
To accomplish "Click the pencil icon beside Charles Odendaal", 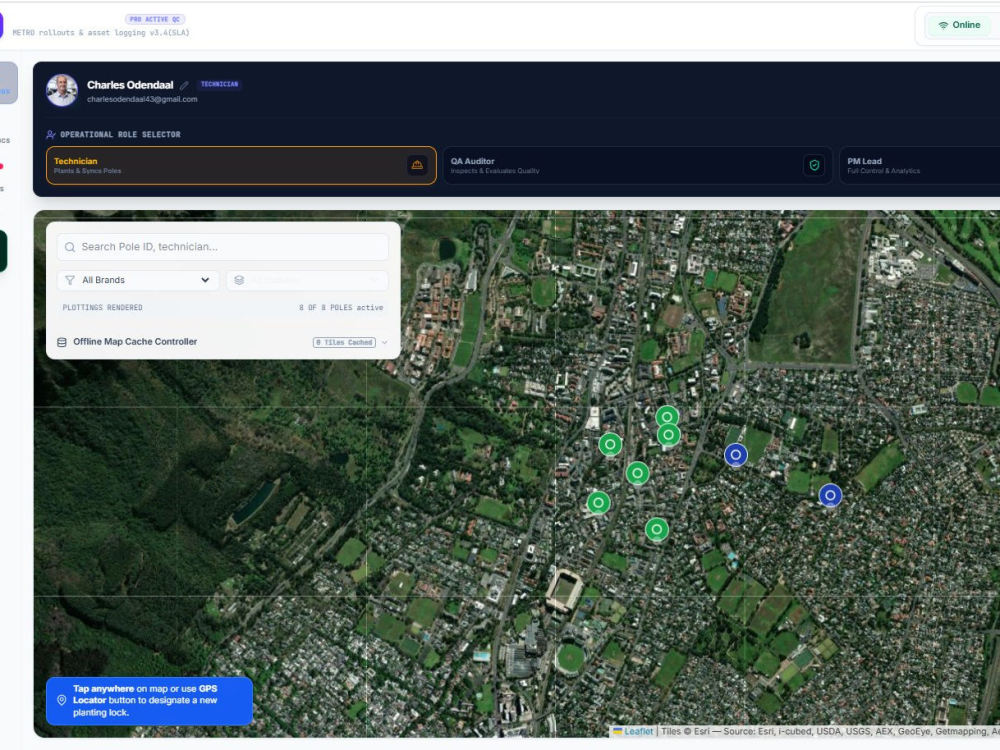I will point(184,85).
